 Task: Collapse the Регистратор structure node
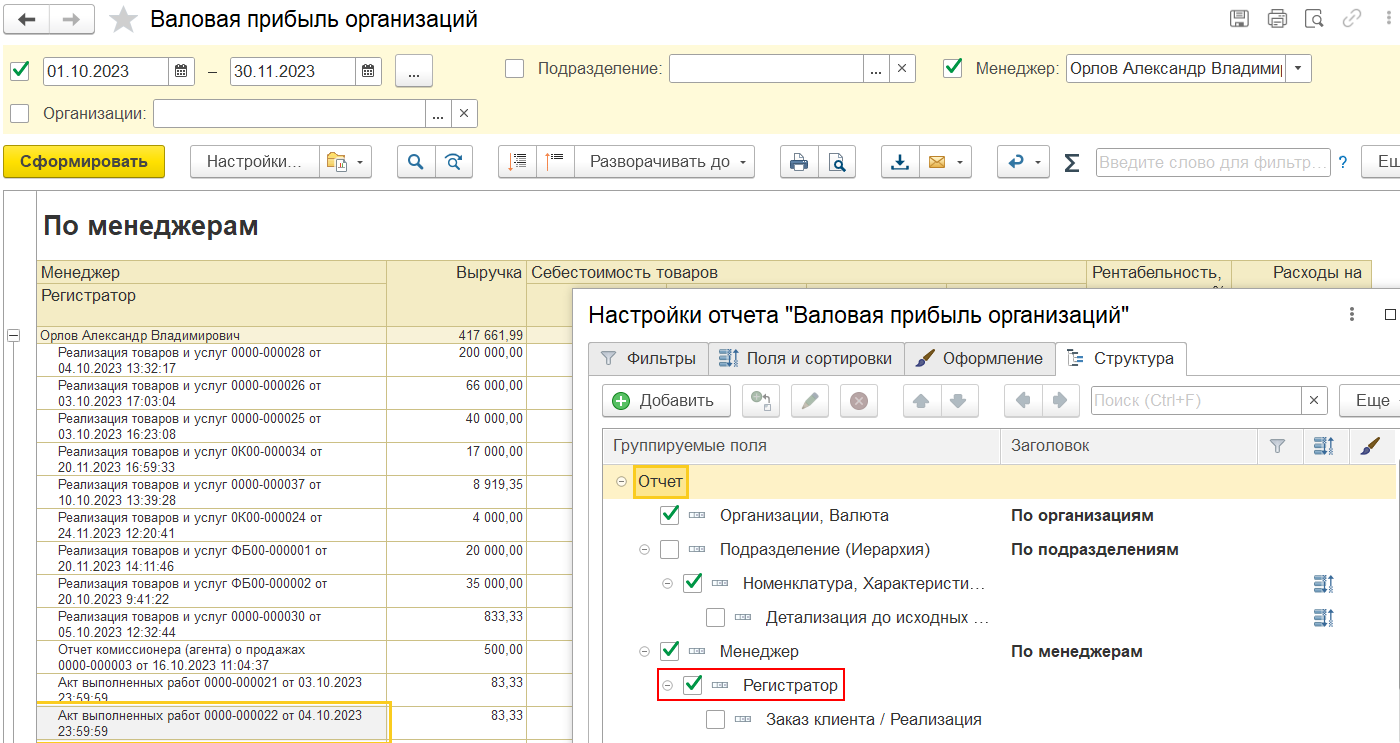tap(667, 685)
